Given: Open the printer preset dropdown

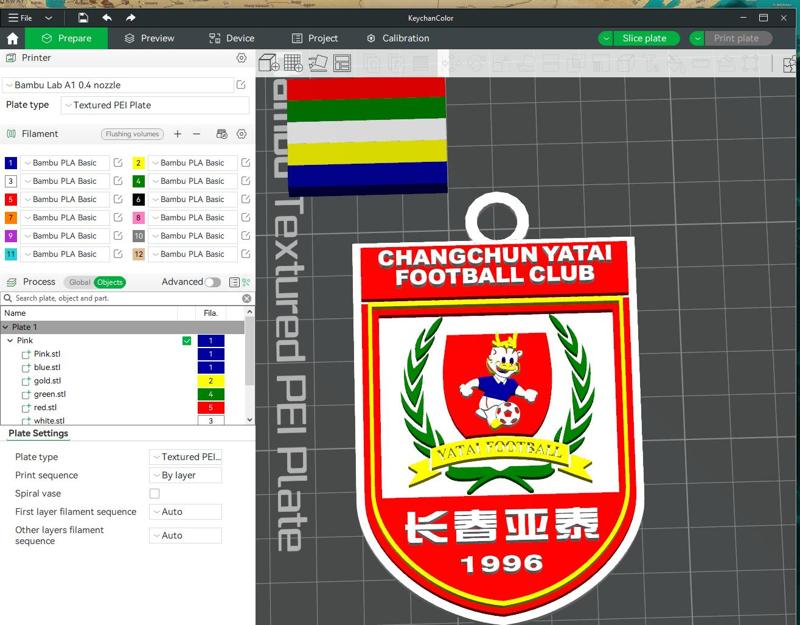Looking at the screenshot, I should 118,85.
